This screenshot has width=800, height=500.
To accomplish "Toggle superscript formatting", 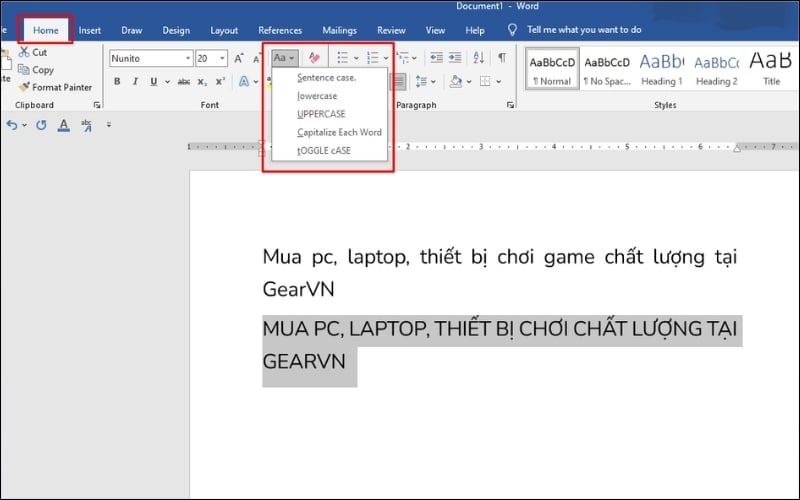I will [220, 82].
